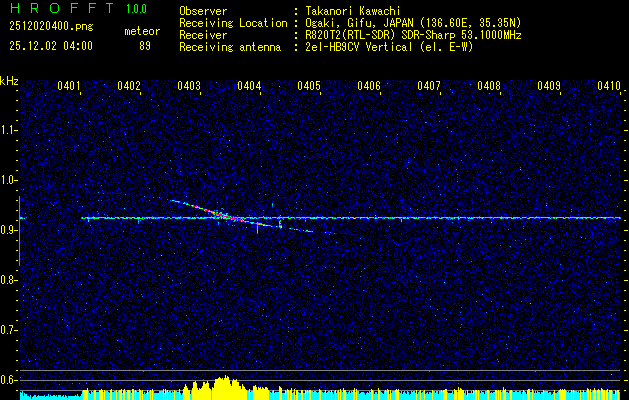Click the 0.8 kHz axis label
The width and height of the screenshot is (629, 400).
click(x=8, y=280)
